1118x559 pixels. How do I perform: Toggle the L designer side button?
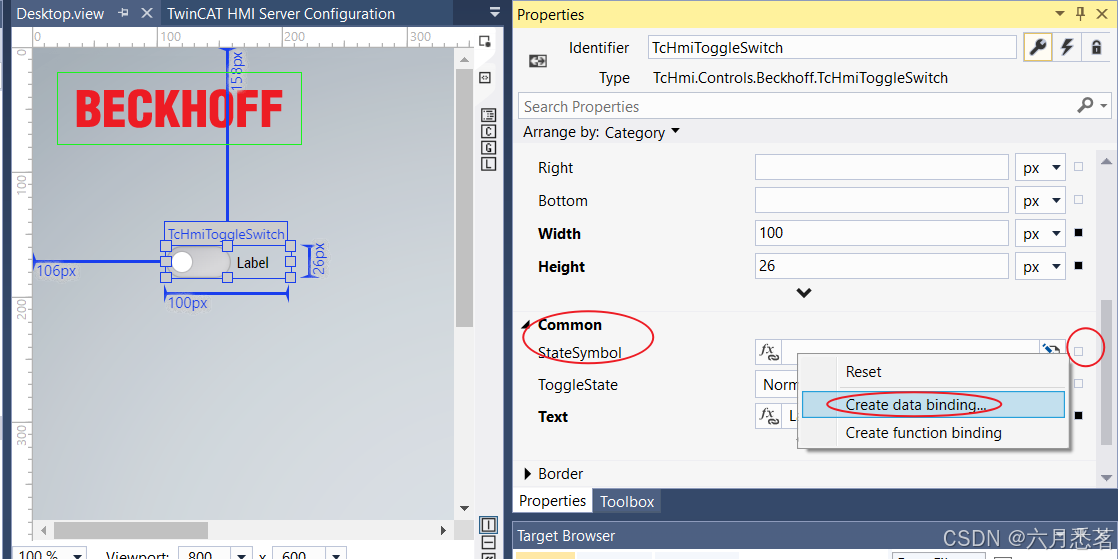pos(488,164)
